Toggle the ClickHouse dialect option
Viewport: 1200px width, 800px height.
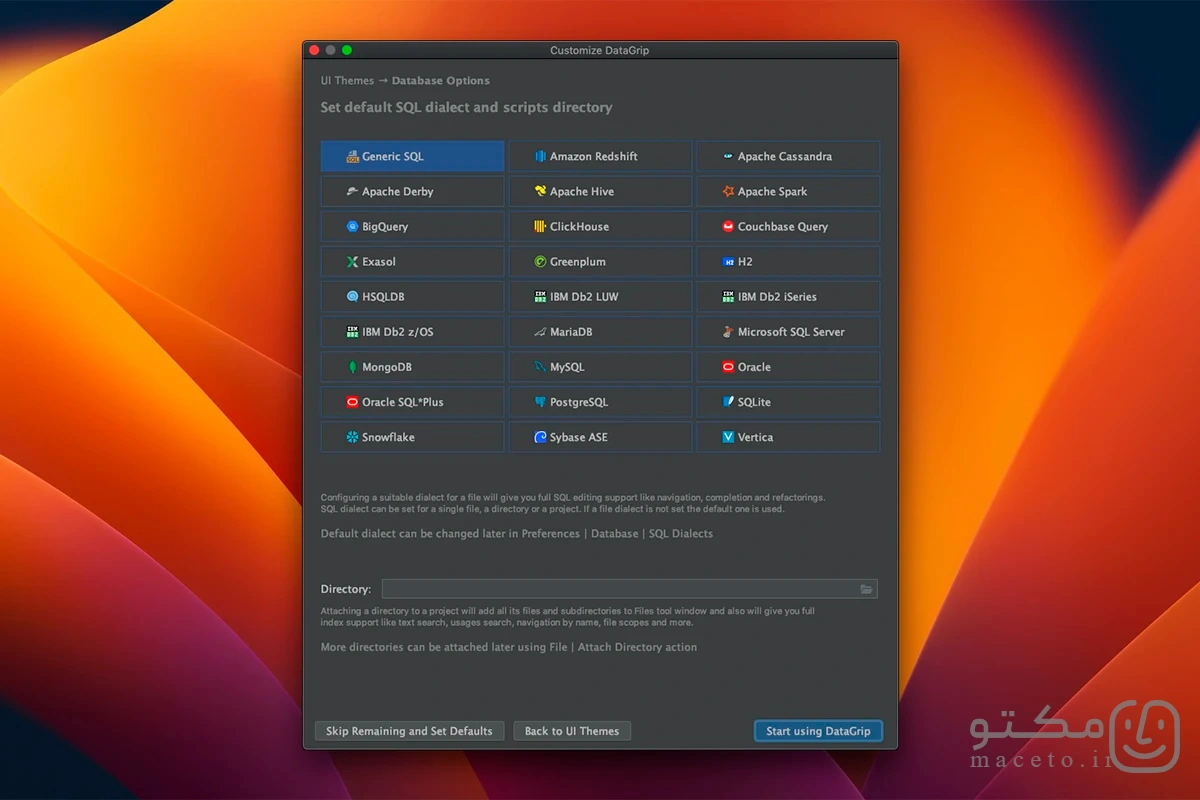tap(600, 226)
